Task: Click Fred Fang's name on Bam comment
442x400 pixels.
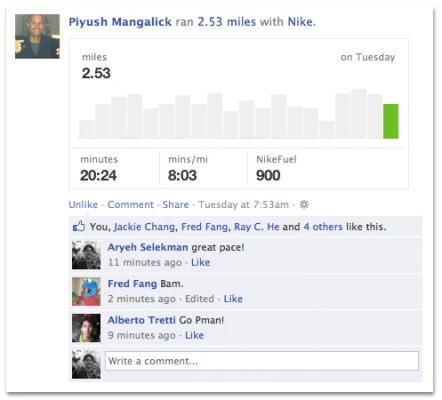Action: click(132, 284)
